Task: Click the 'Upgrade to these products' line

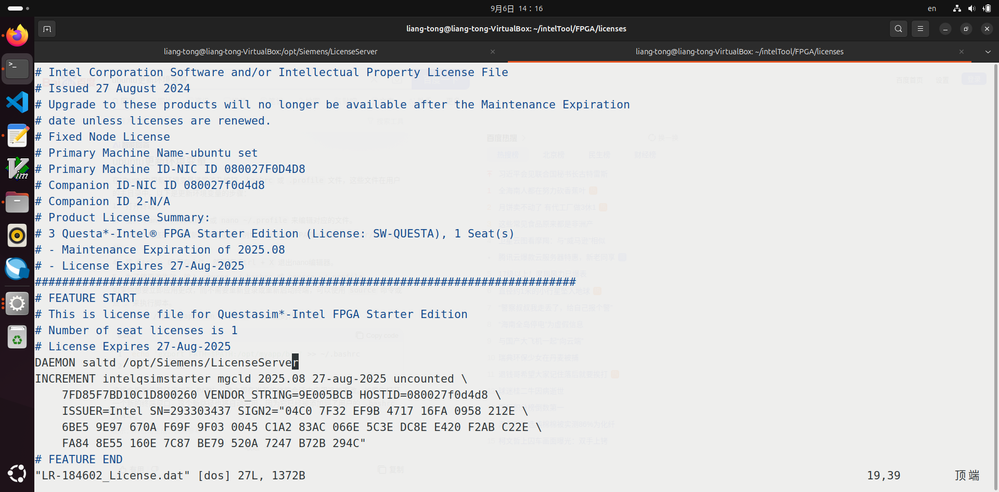Action: tap(332, 105)
